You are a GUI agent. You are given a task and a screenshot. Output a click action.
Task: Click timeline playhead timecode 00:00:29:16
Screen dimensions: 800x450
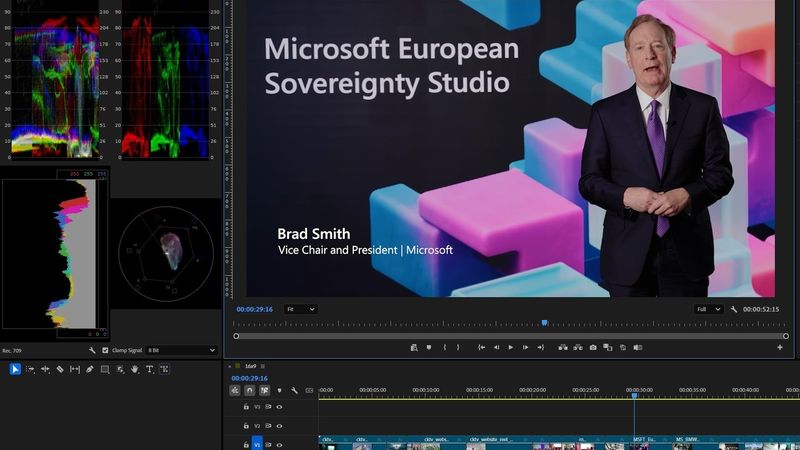tap(249, 378)
